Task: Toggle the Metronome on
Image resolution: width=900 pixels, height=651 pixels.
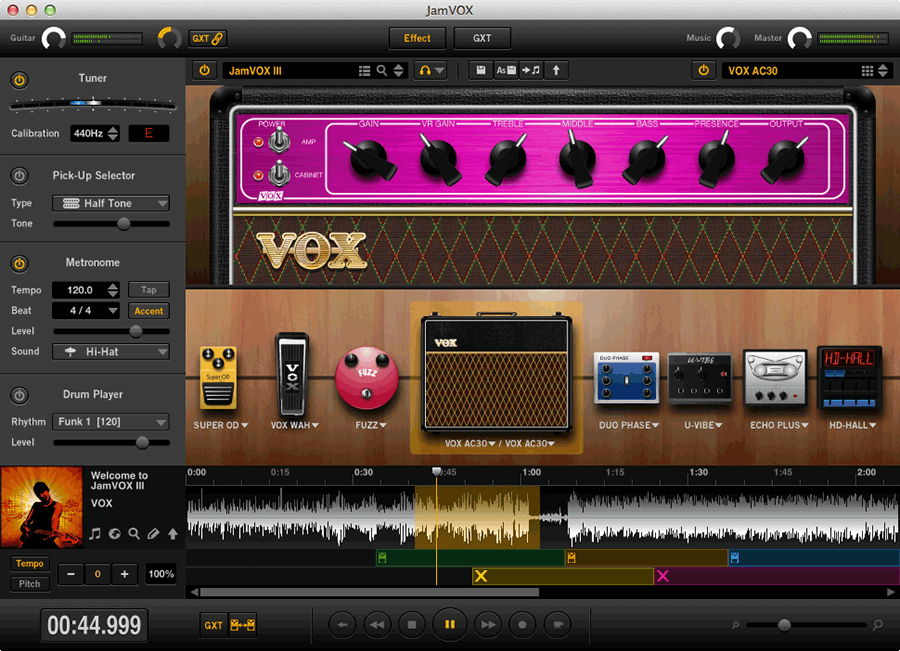Action: click(20, 262)
